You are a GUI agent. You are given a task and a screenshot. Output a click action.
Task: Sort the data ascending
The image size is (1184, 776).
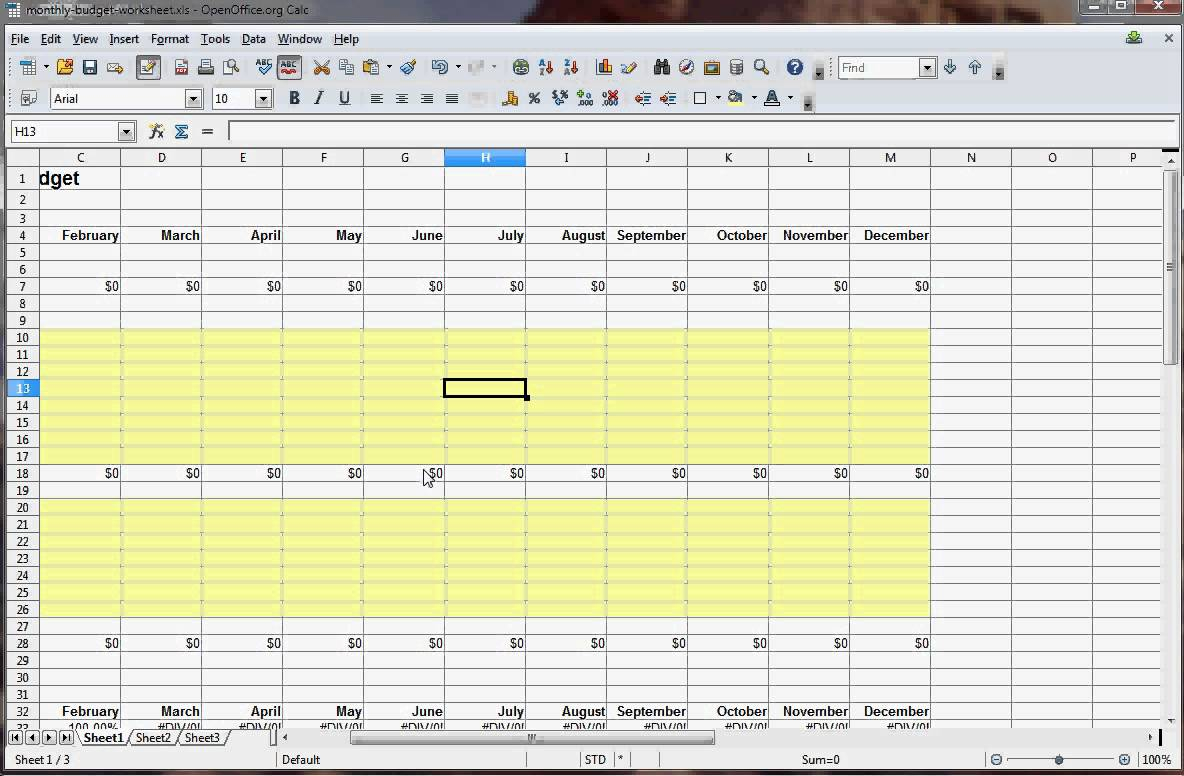(546, 67)
